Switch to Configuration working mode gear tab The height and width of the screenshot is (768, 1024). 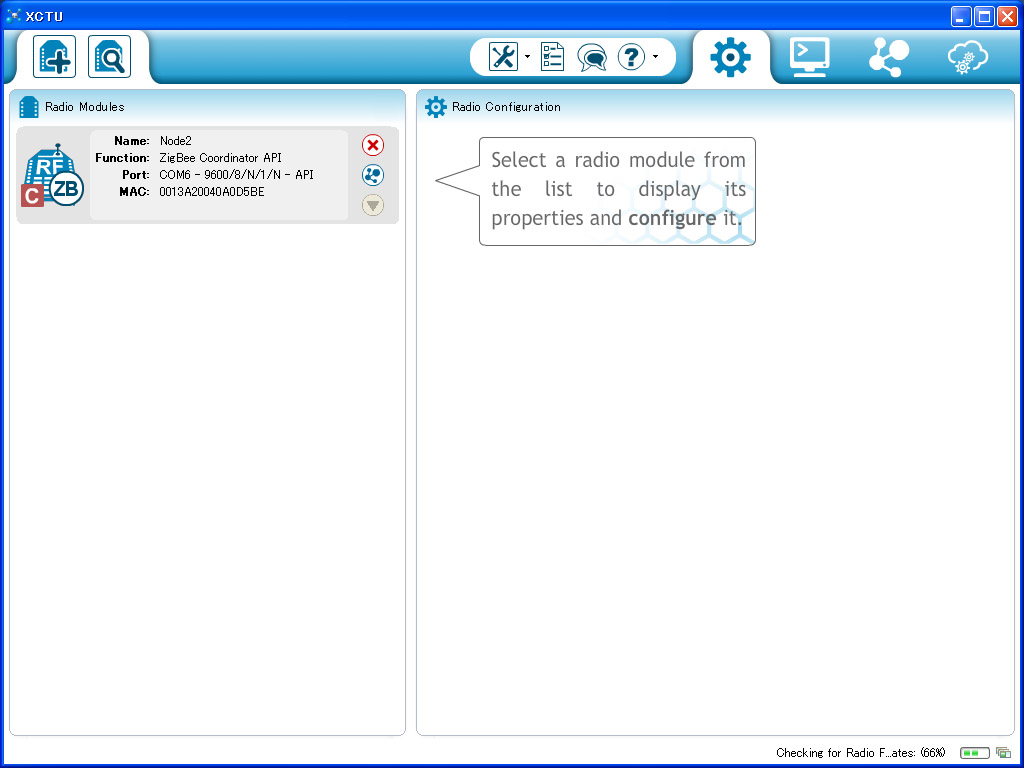(x=730, y=57)
